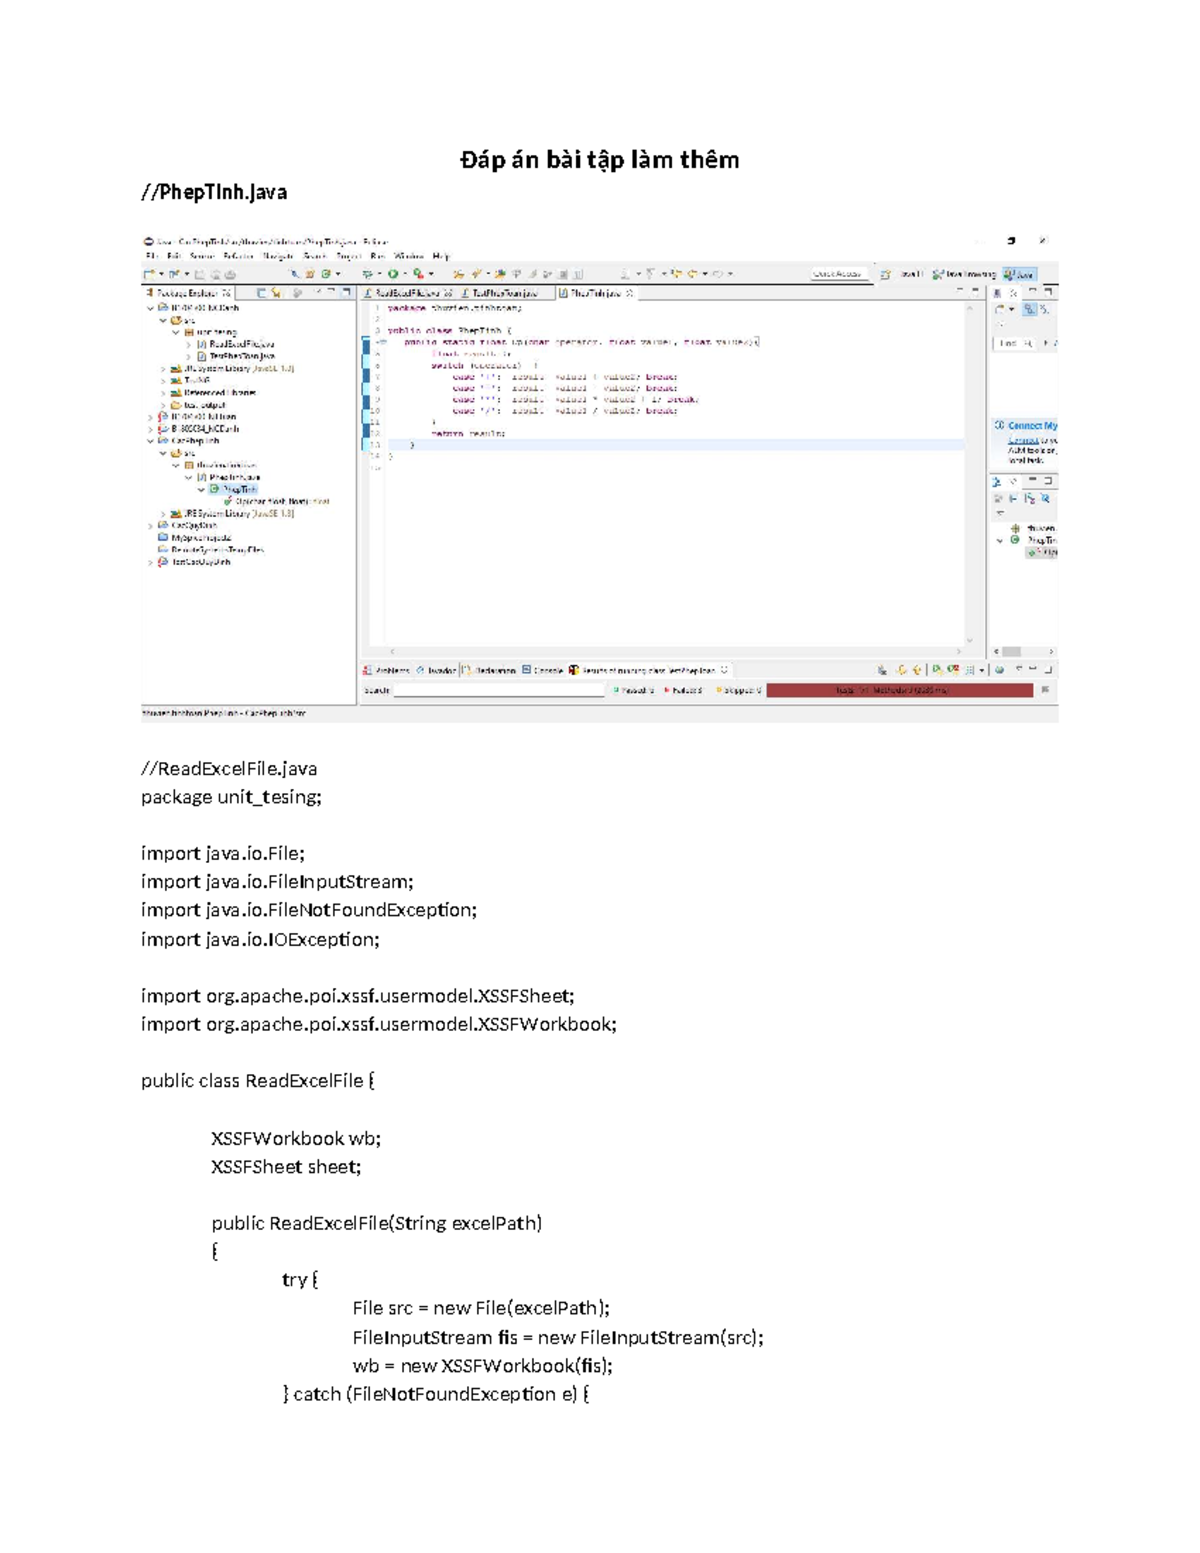Image resolution: width=1200 pixels, height=1553 pixels.
Task: Click the red test progress bar
Action: click(900, 690)
